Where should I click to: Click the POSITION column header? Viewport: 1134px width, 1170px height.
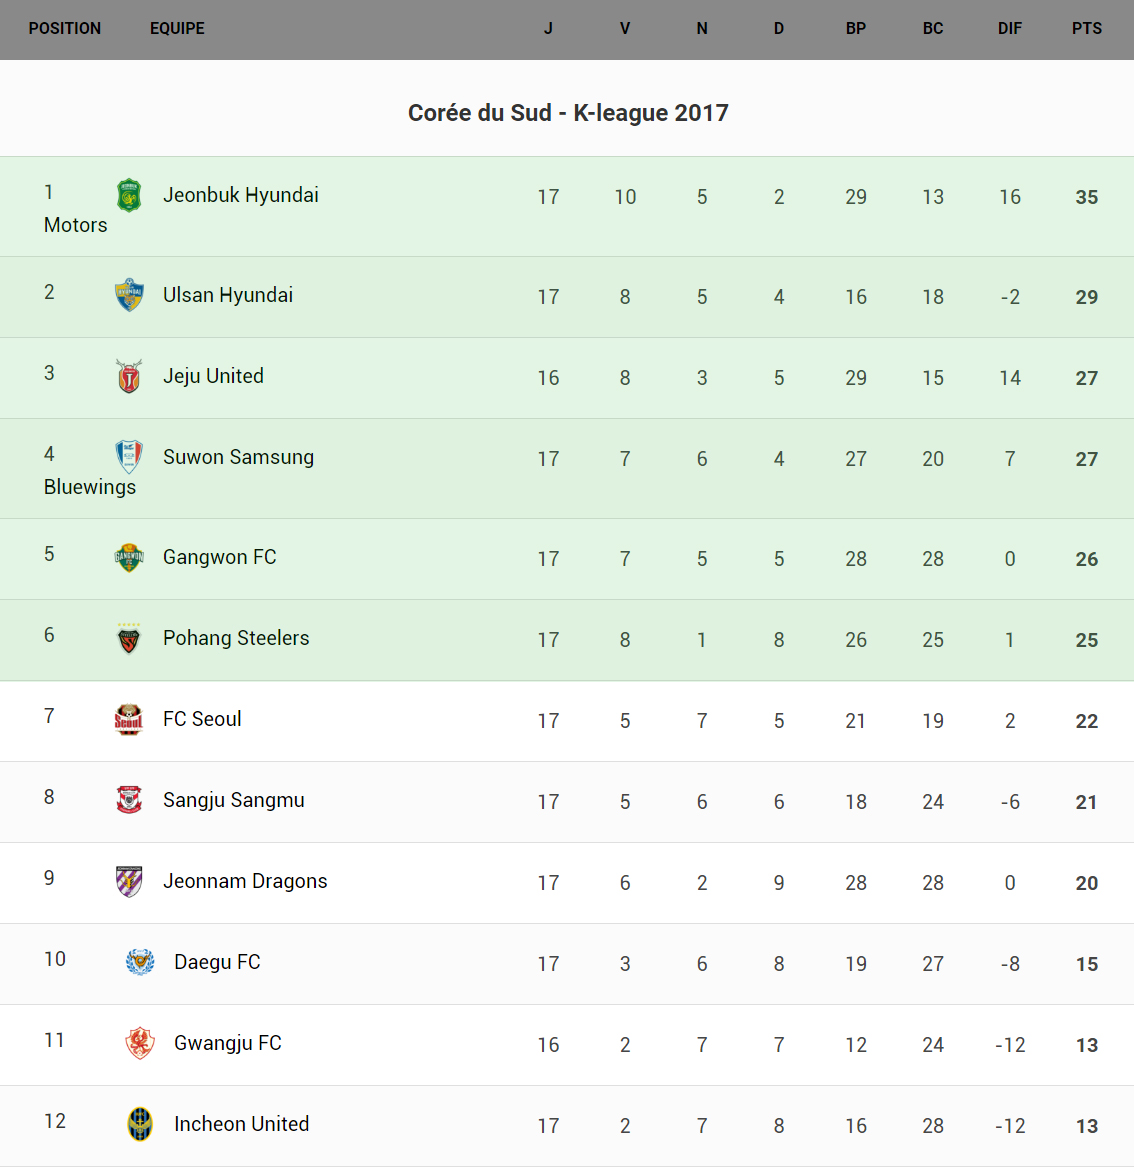coord(65,29)
